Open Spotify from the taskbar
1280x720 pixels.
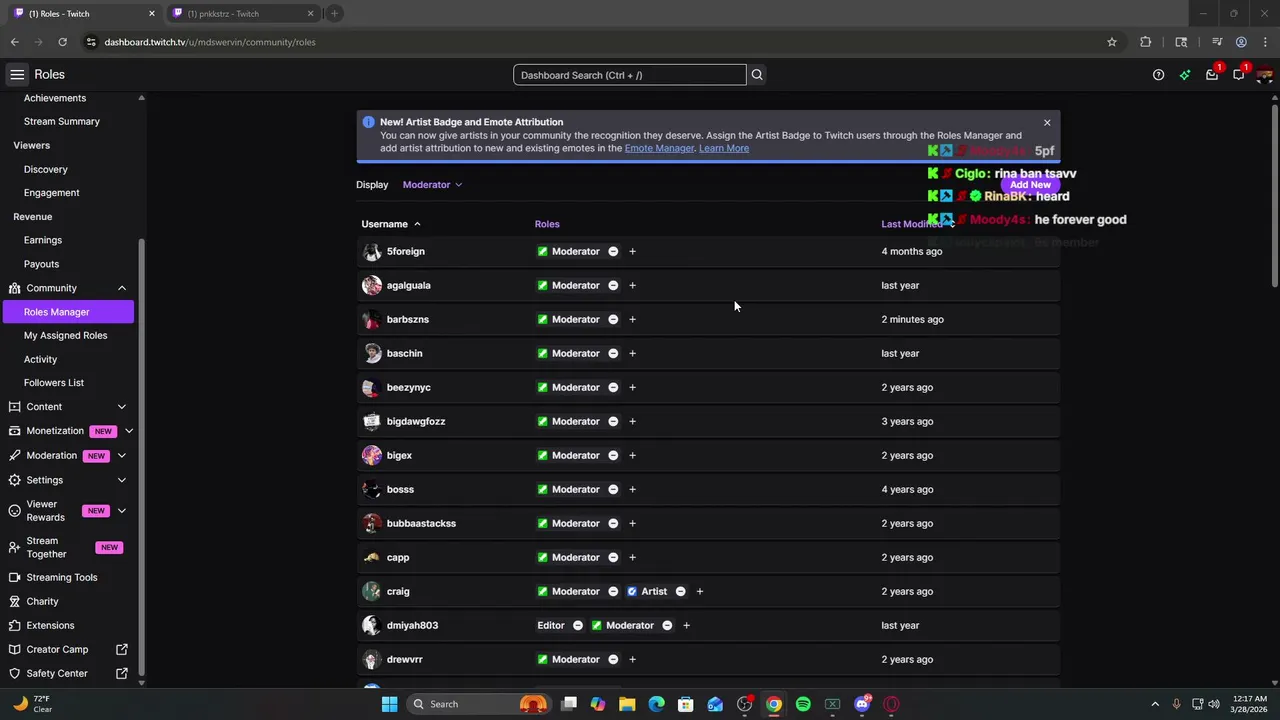coord(803,704)
